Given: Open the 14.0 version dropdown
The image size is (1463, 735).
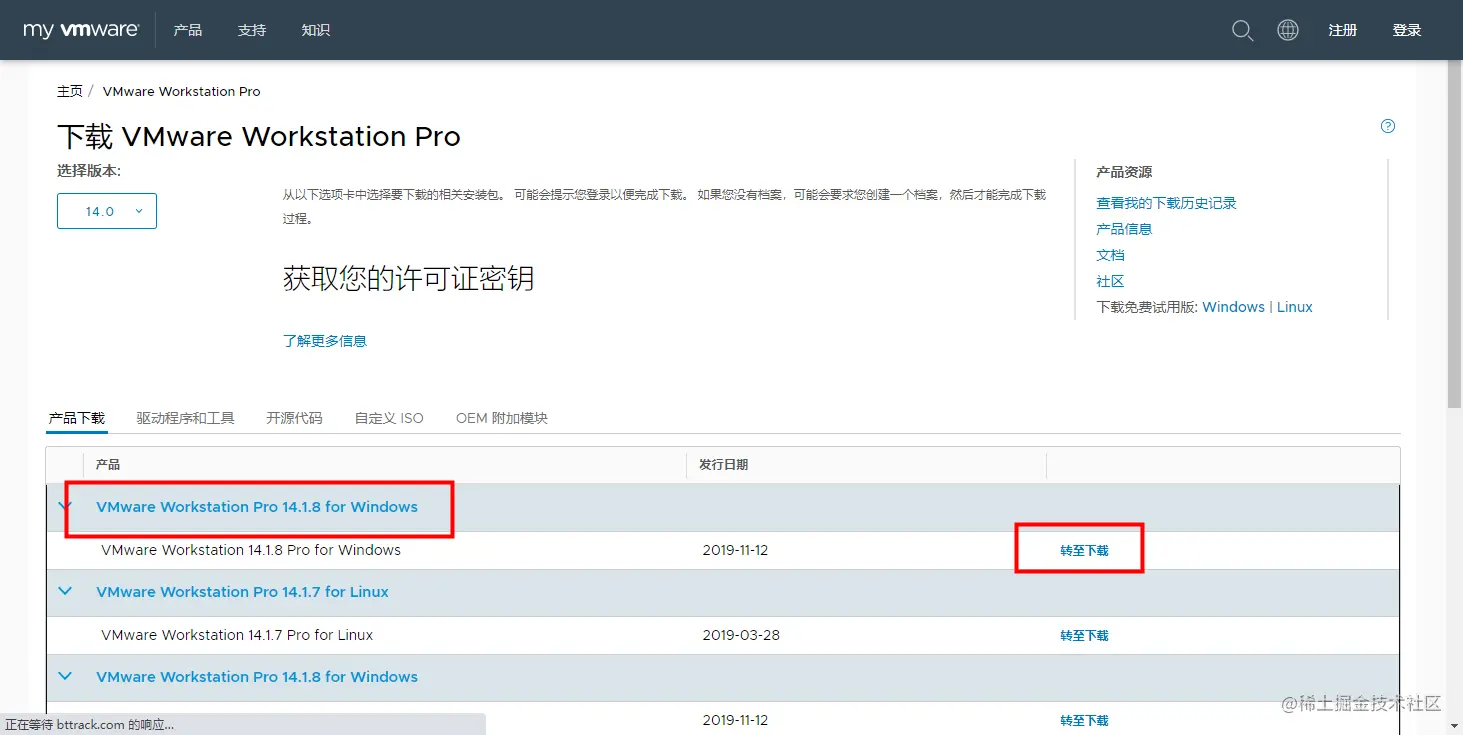Looking at the screenshot, I should 107,211.
